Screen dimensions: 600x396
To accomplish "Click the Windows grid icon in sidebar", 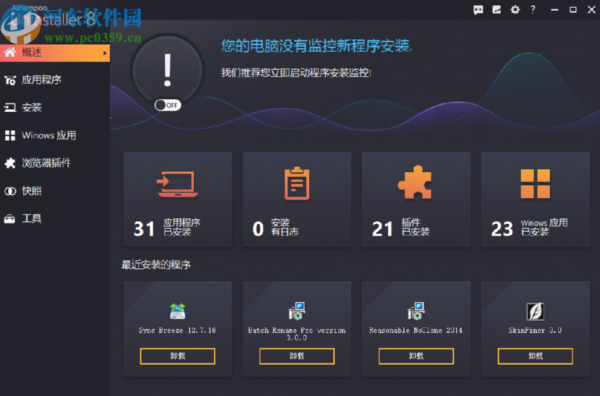I will click(x=10, y=135).
